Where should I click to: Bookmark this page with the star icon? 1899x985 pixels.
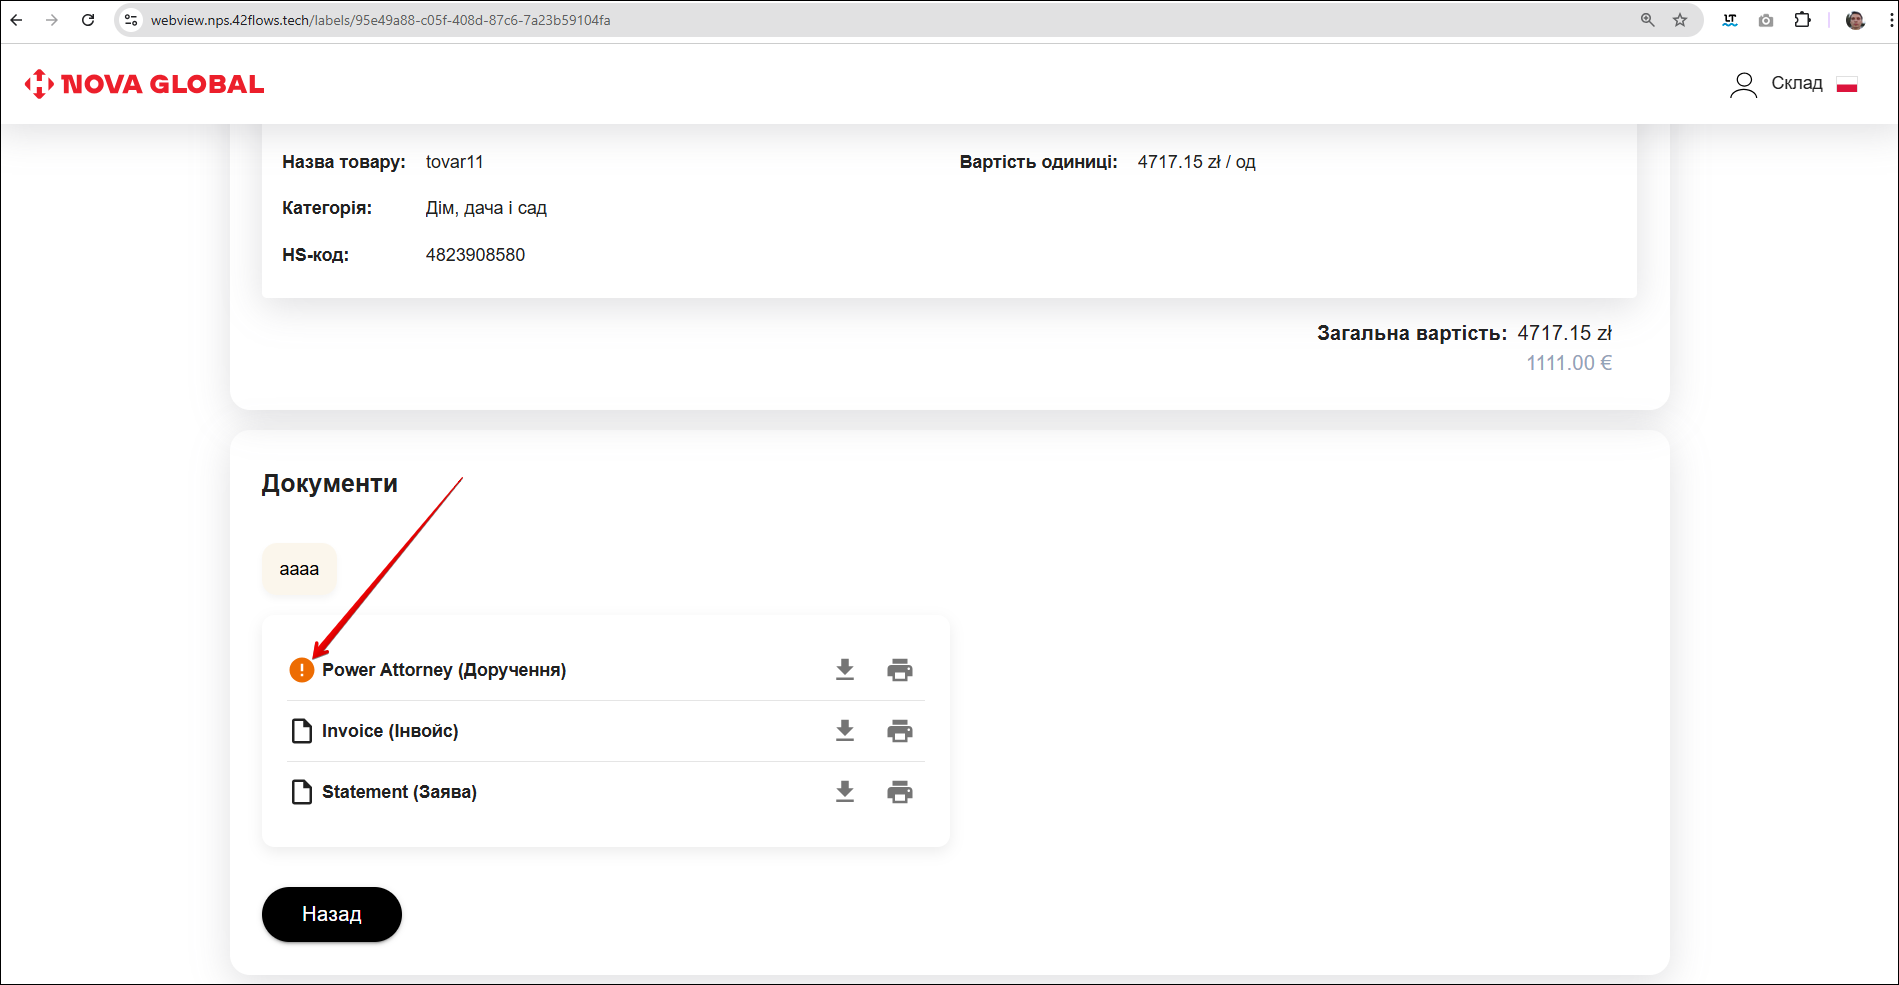tap(1680, 20)
